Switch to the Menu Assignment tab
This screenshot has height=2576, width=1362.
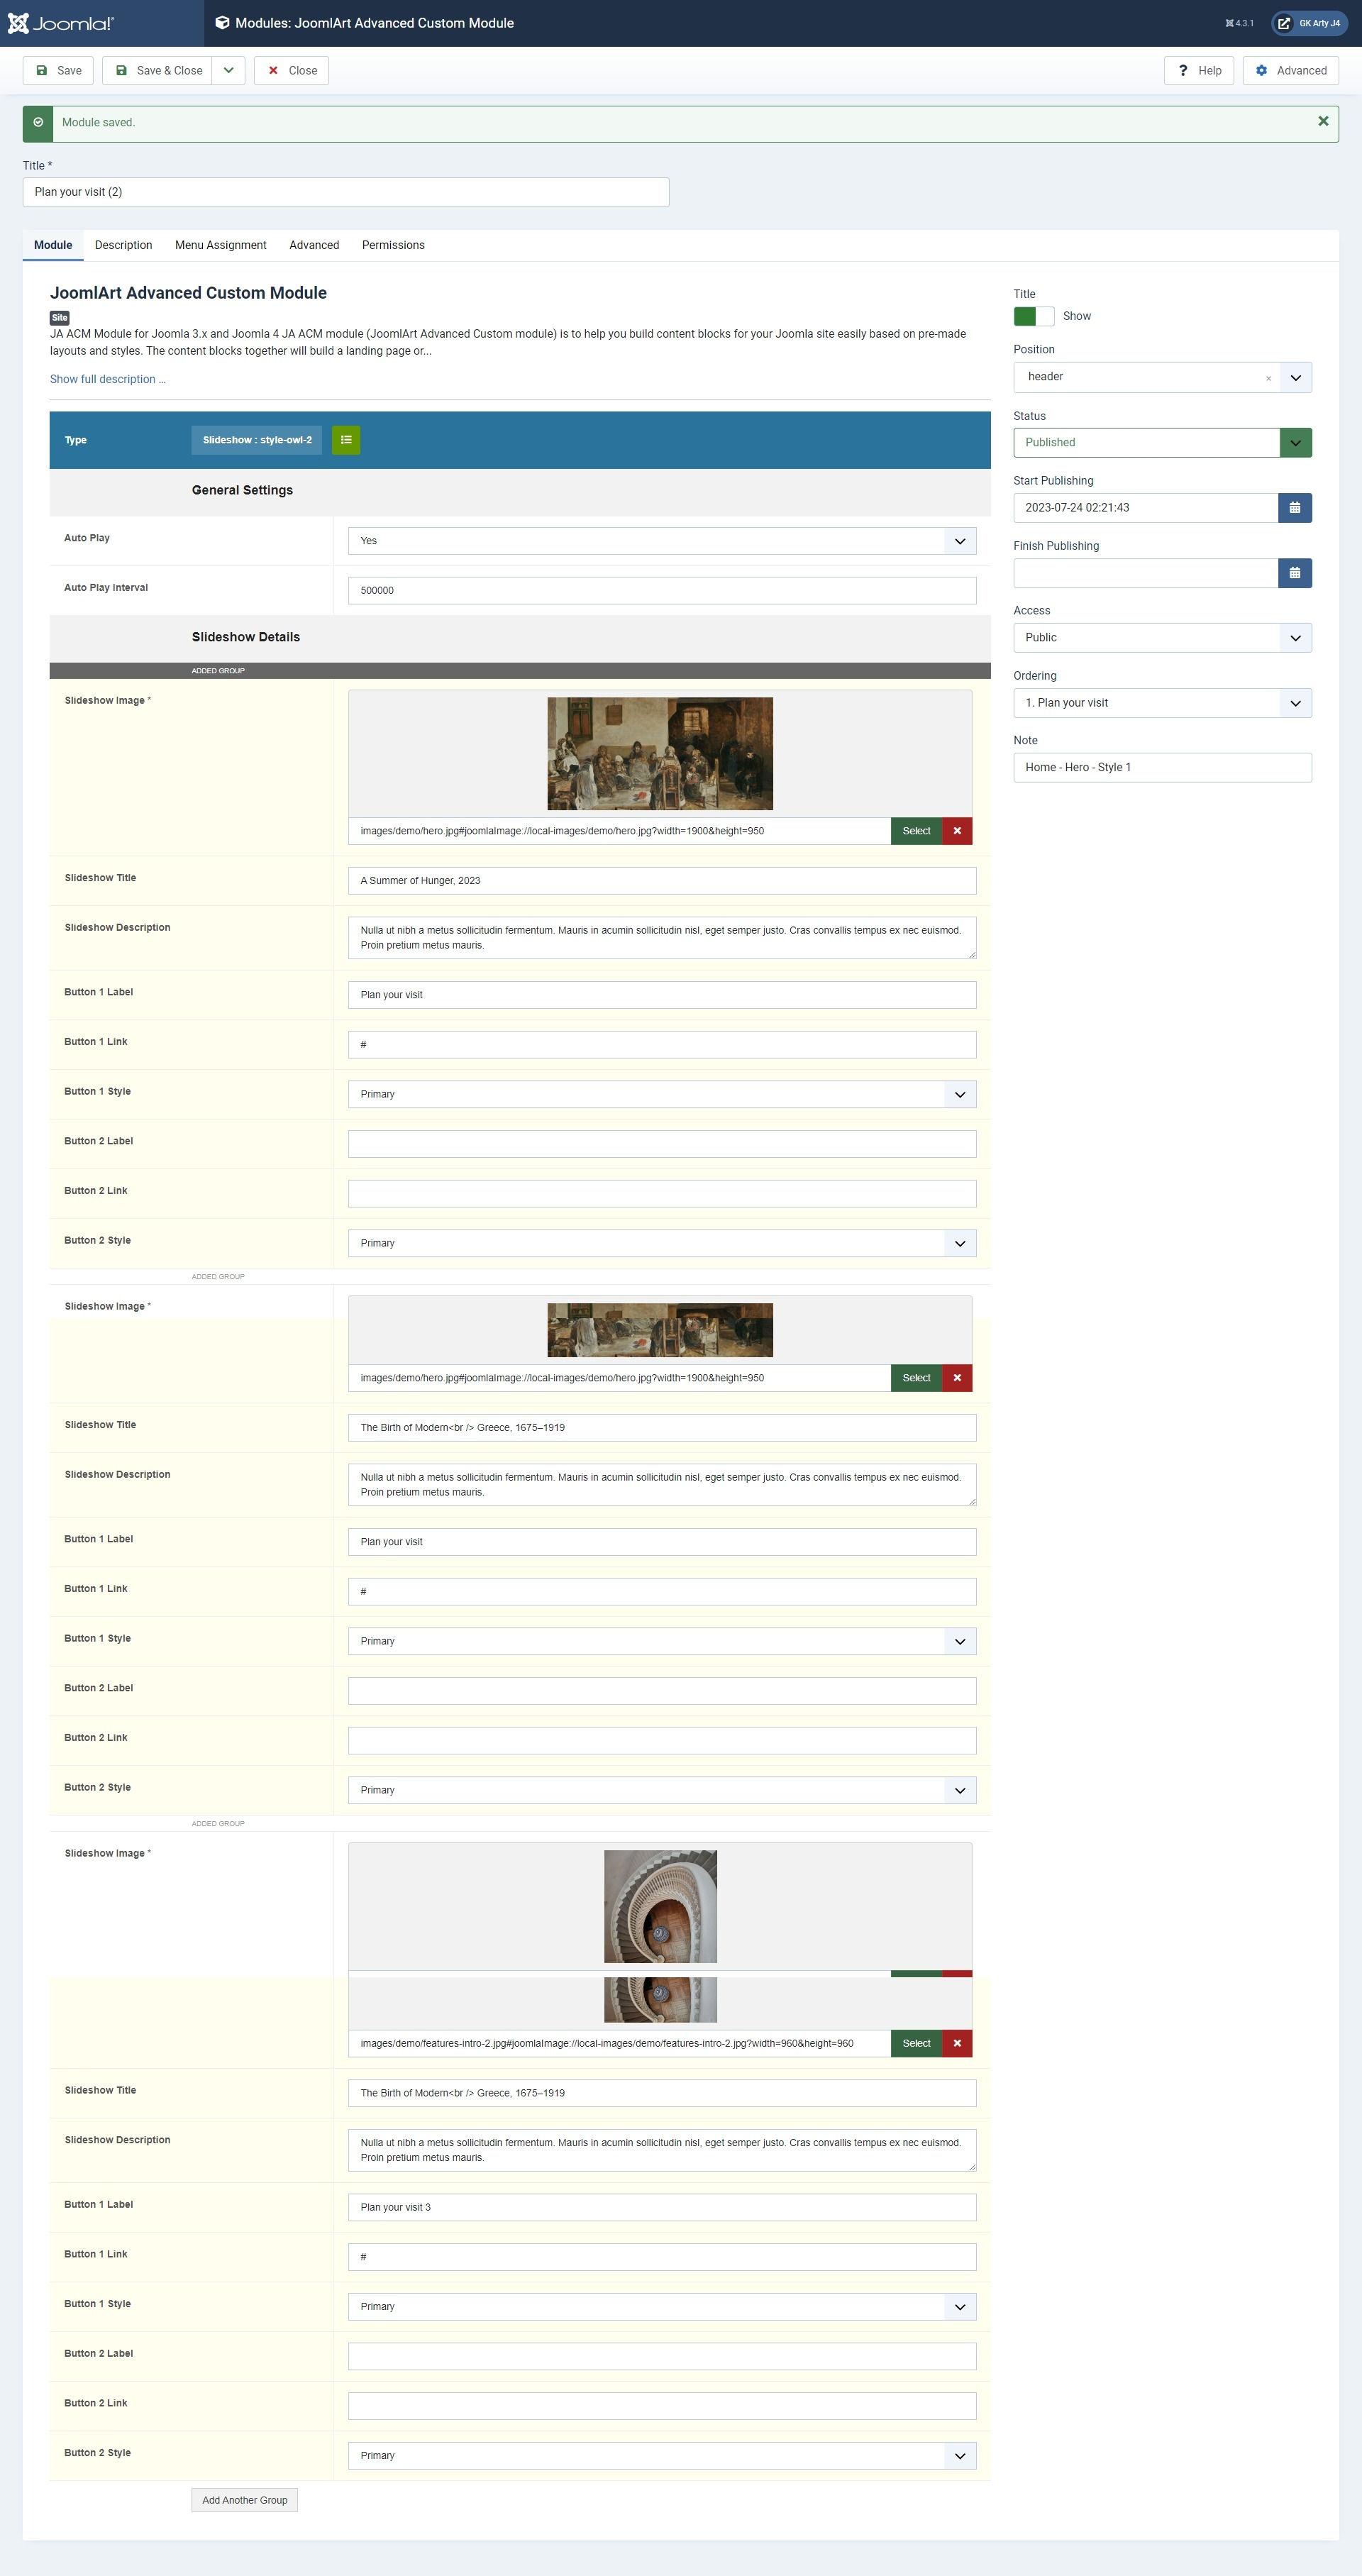220,245
